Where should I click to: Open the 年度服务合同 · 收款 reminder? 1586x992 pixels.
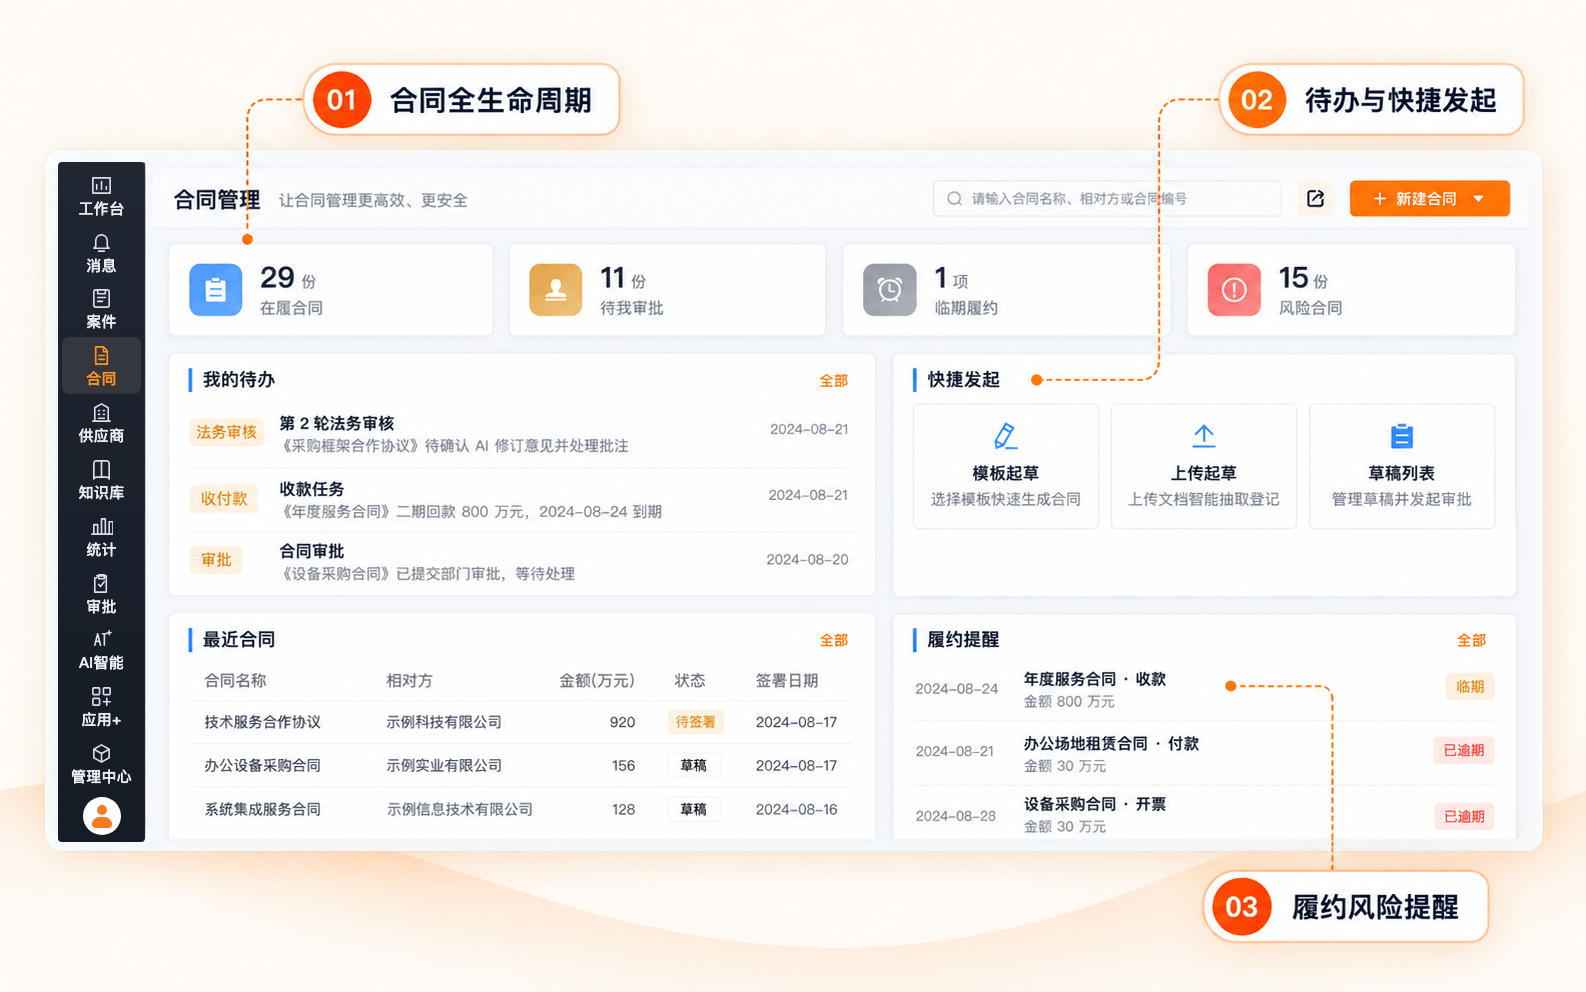click(1204, 689)
